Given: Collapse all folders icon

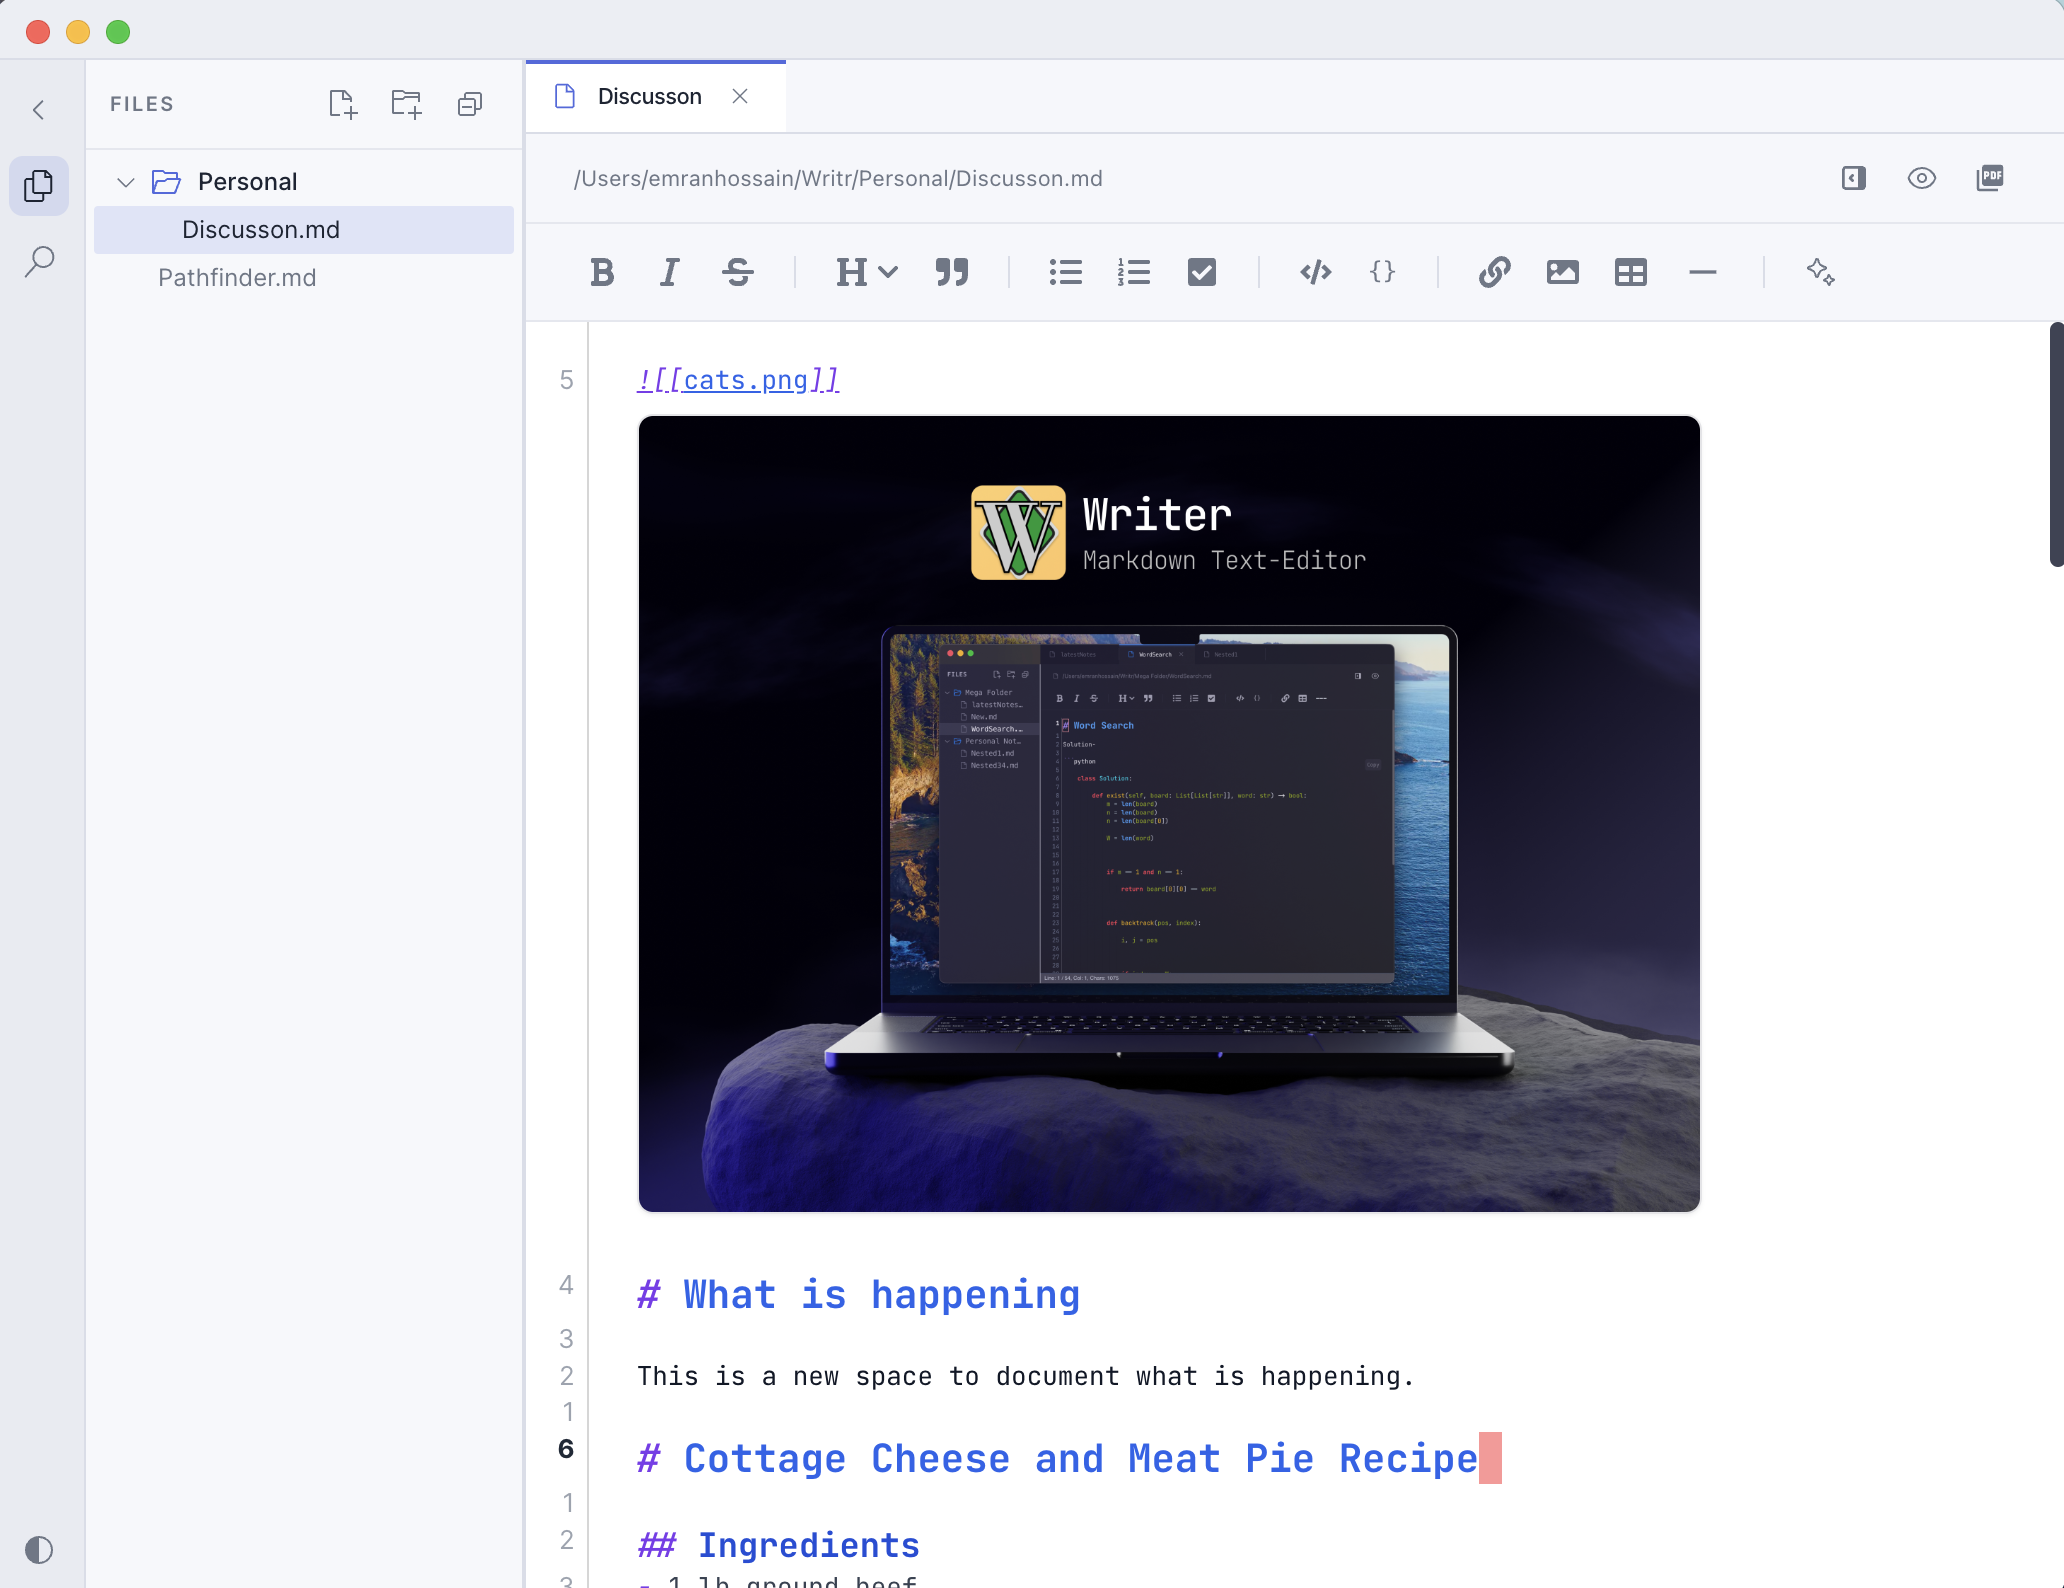Looking at the screenshot, I should click(x=470, y=104).
